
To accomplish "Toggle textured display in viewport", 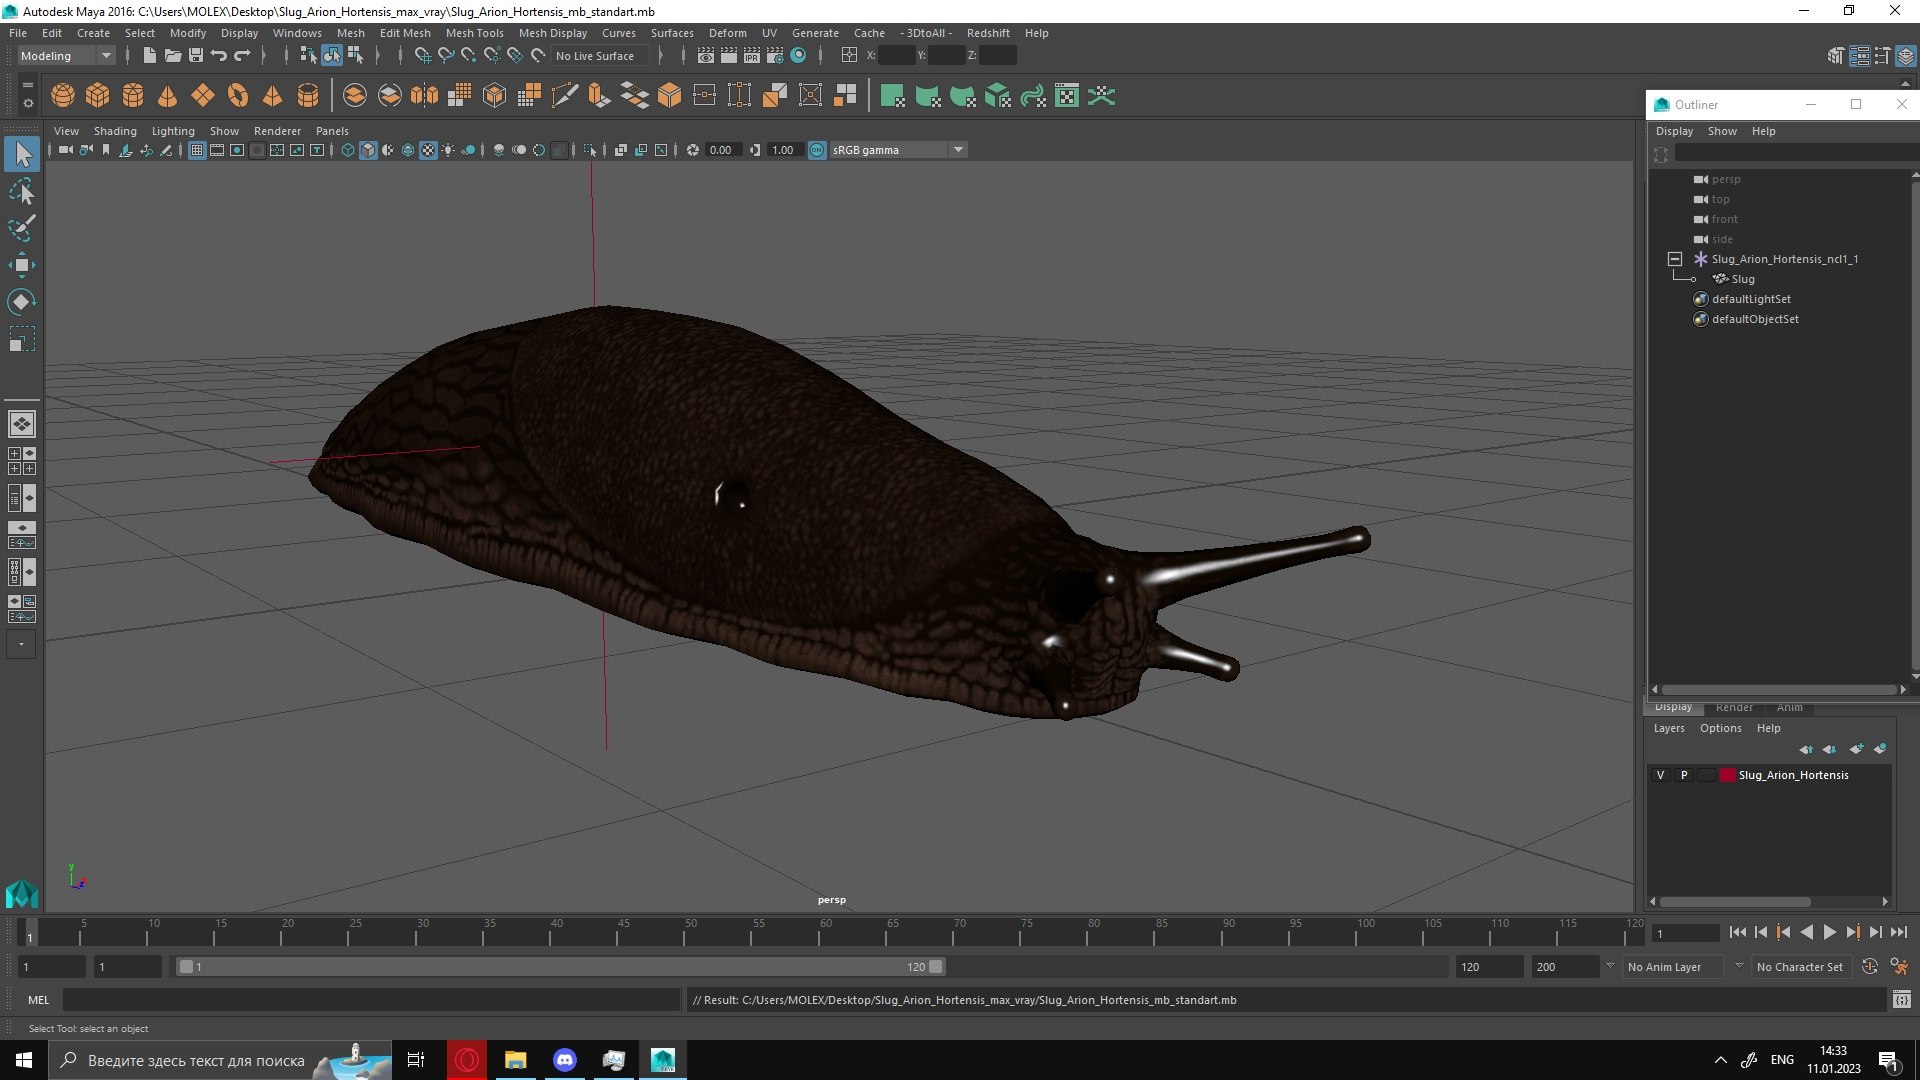I will (x=428, y=150).
